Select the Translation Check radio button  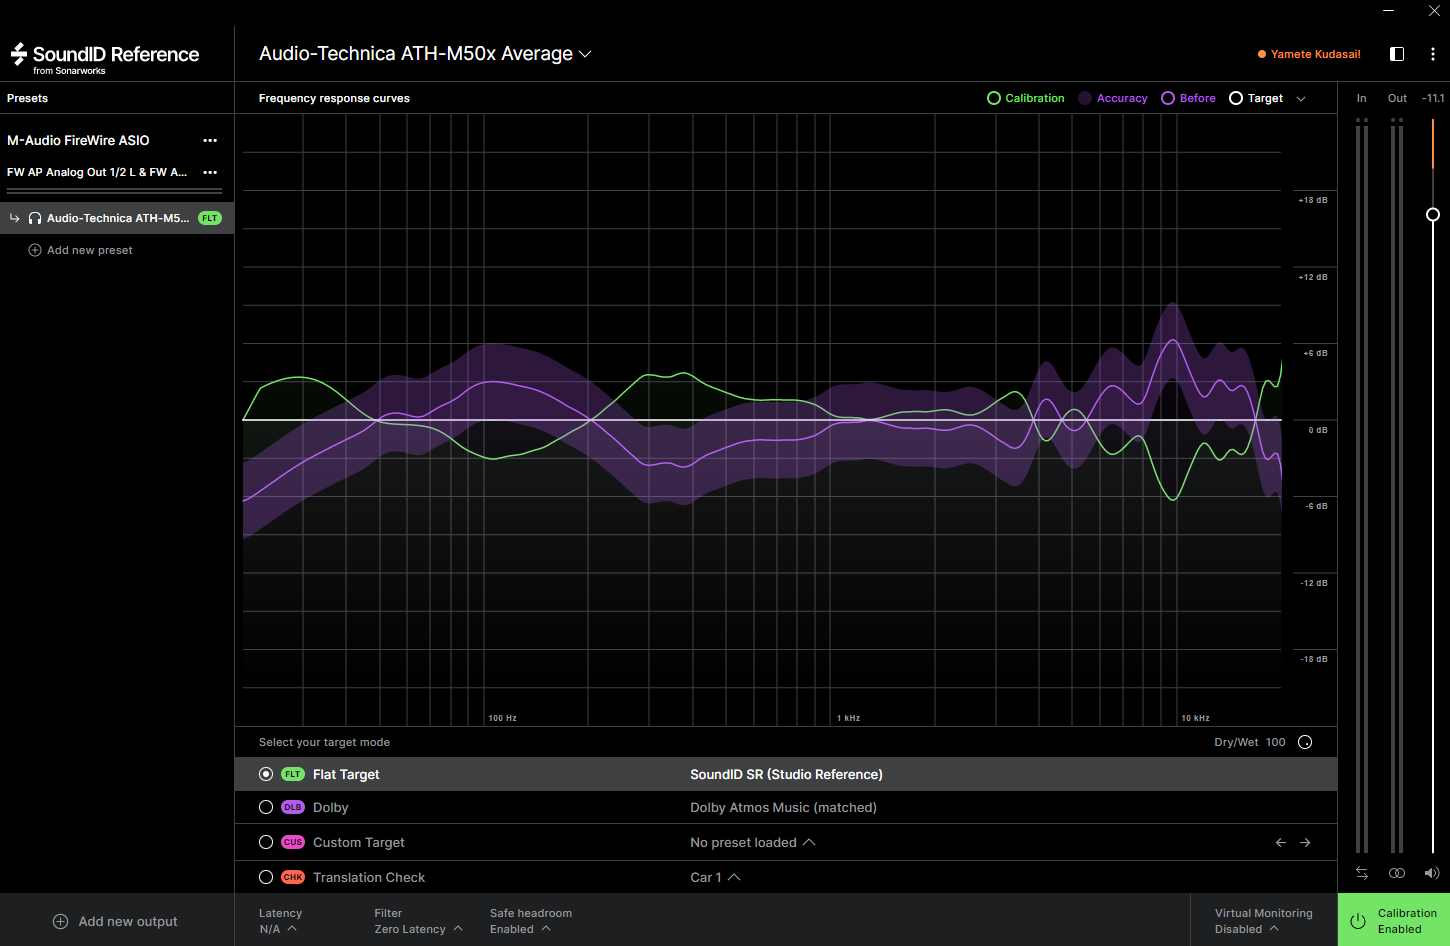click(266, 877)
